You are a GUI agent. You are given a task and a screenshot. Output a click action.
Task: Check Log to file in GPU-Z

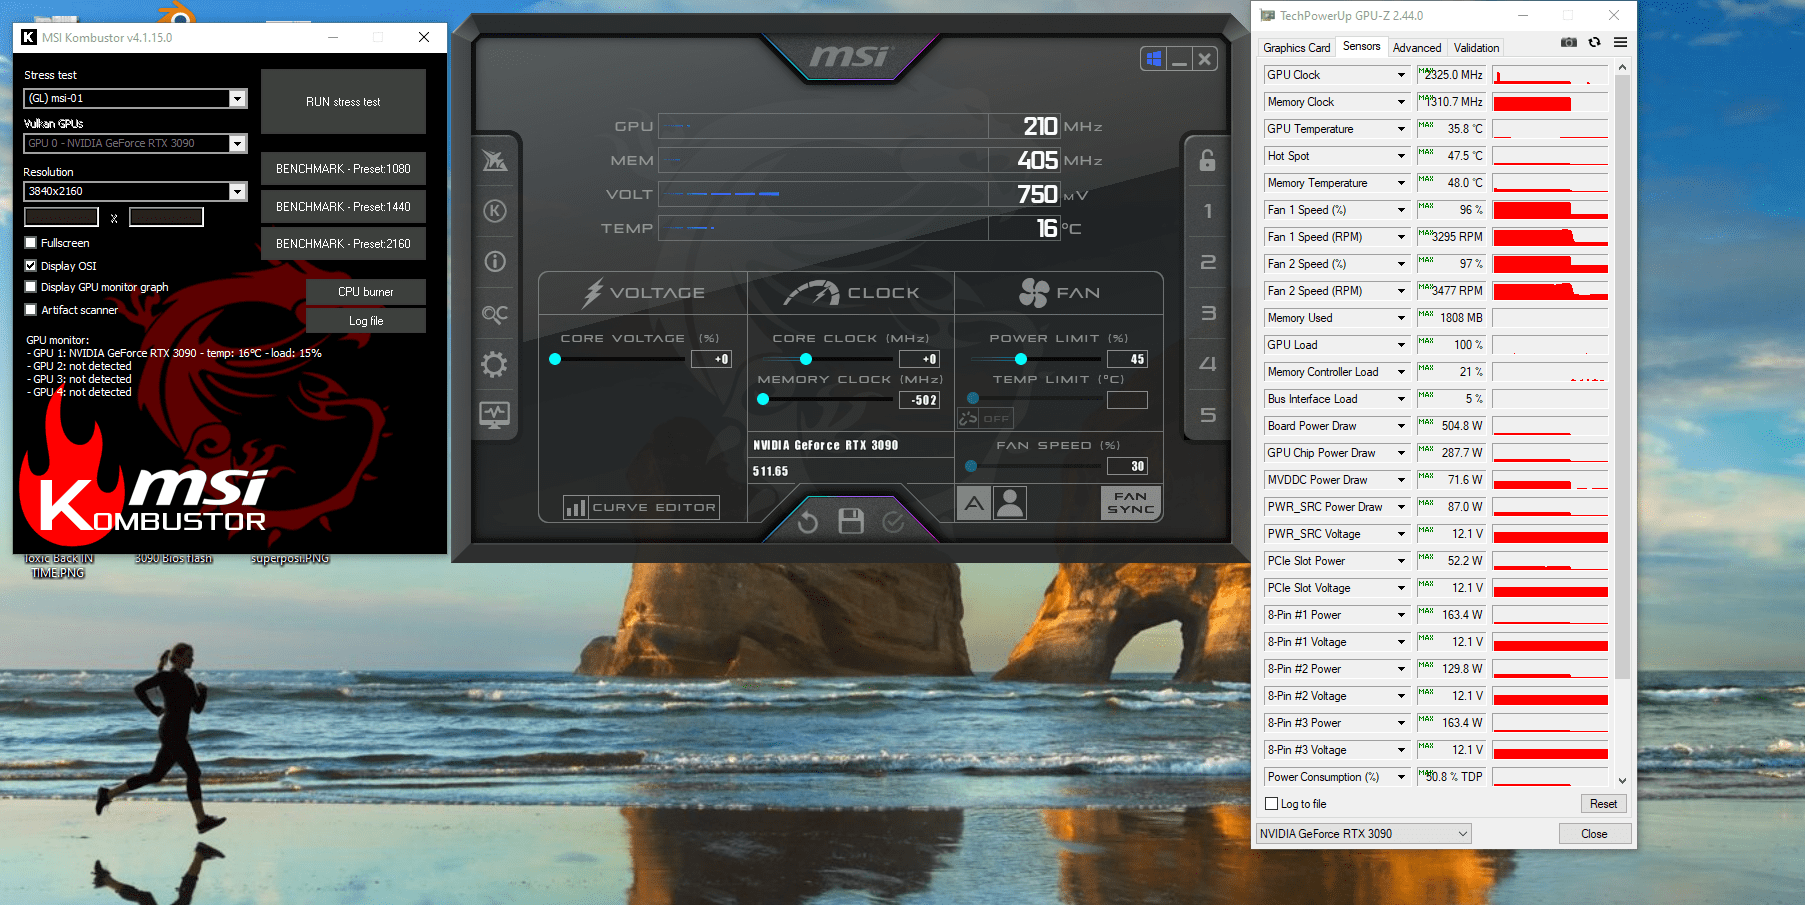pyautogui.click(x=1272, y=804)
